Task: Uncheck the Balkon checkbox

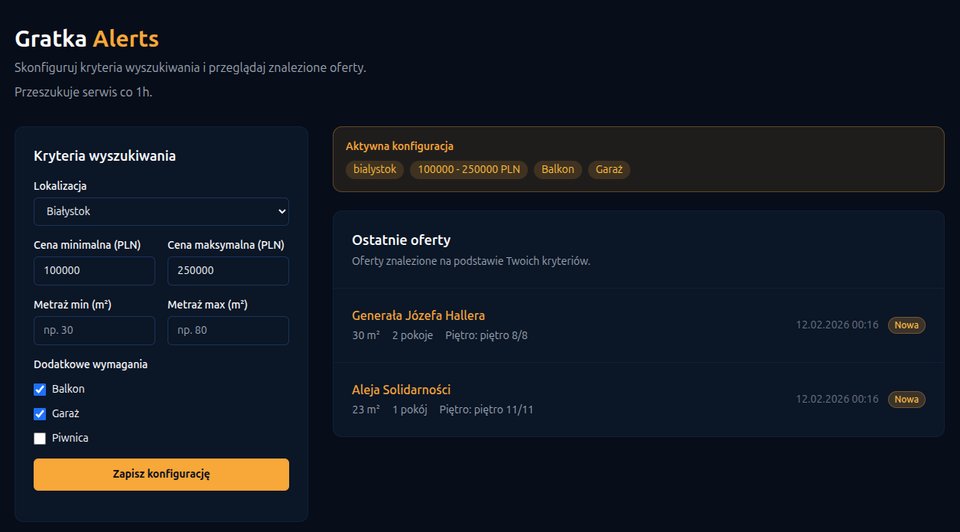Action: pyautogui.click(x=40, y=389)
